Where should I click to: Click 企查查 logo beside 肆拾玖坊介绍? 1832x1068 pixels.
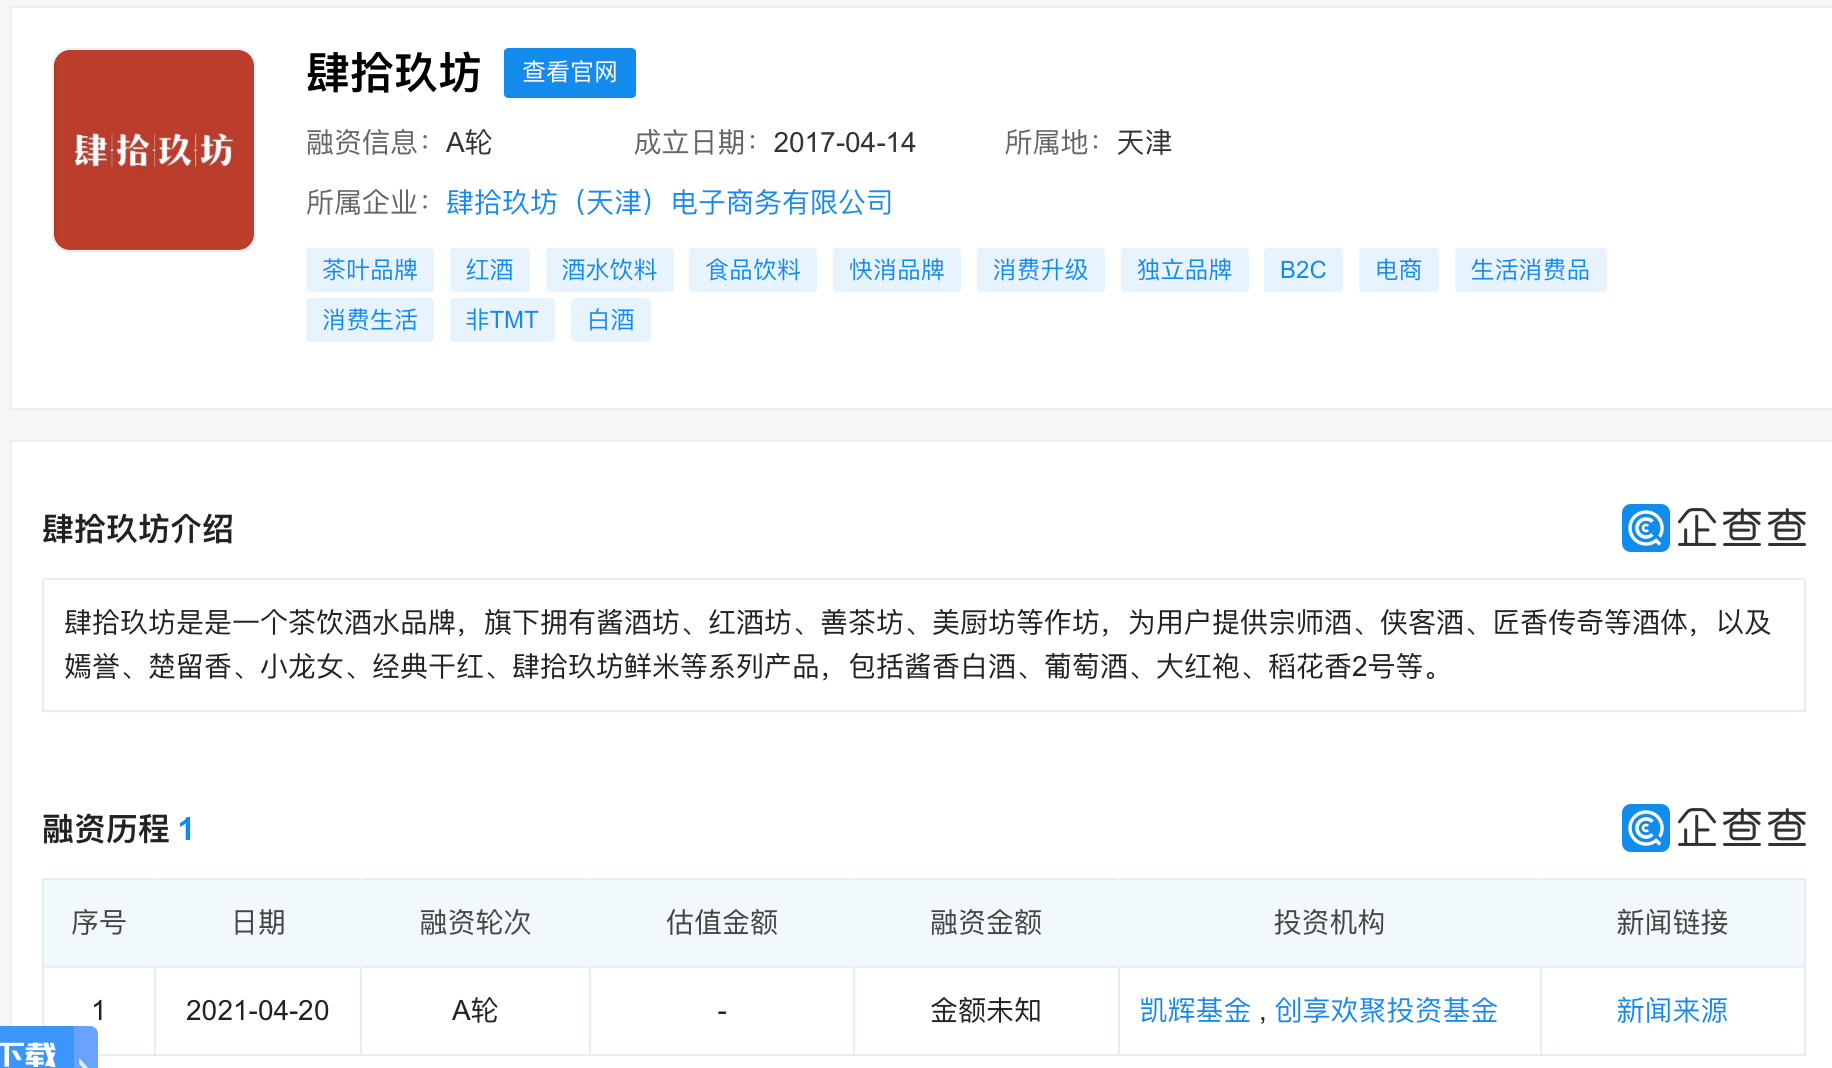1714,528
